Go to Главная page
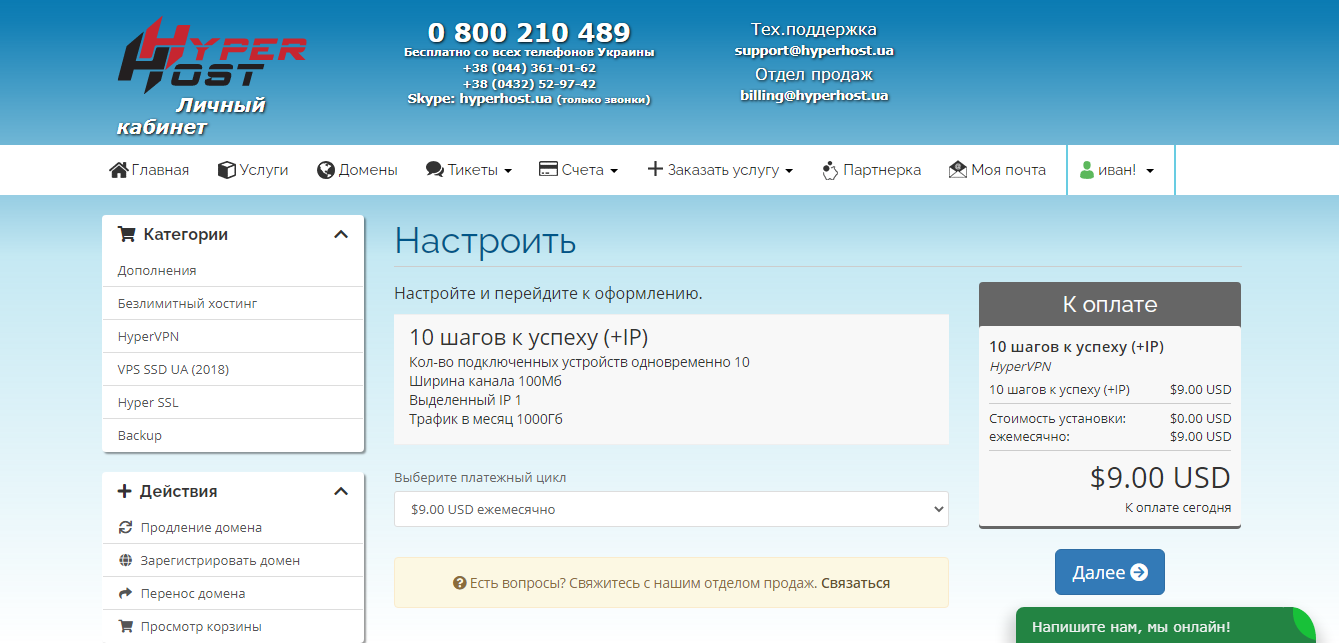1339x643 pixels. click(149, 170)
